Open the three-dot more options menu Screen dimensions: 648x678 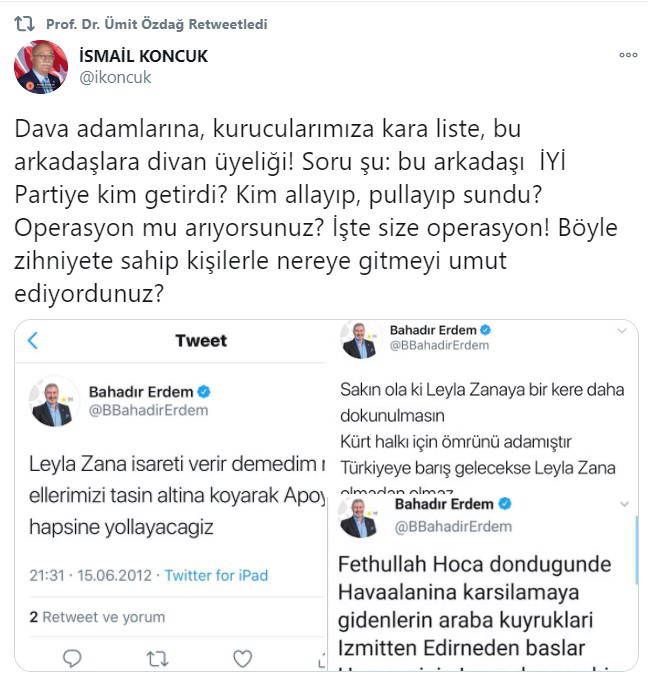click(628, 55)
